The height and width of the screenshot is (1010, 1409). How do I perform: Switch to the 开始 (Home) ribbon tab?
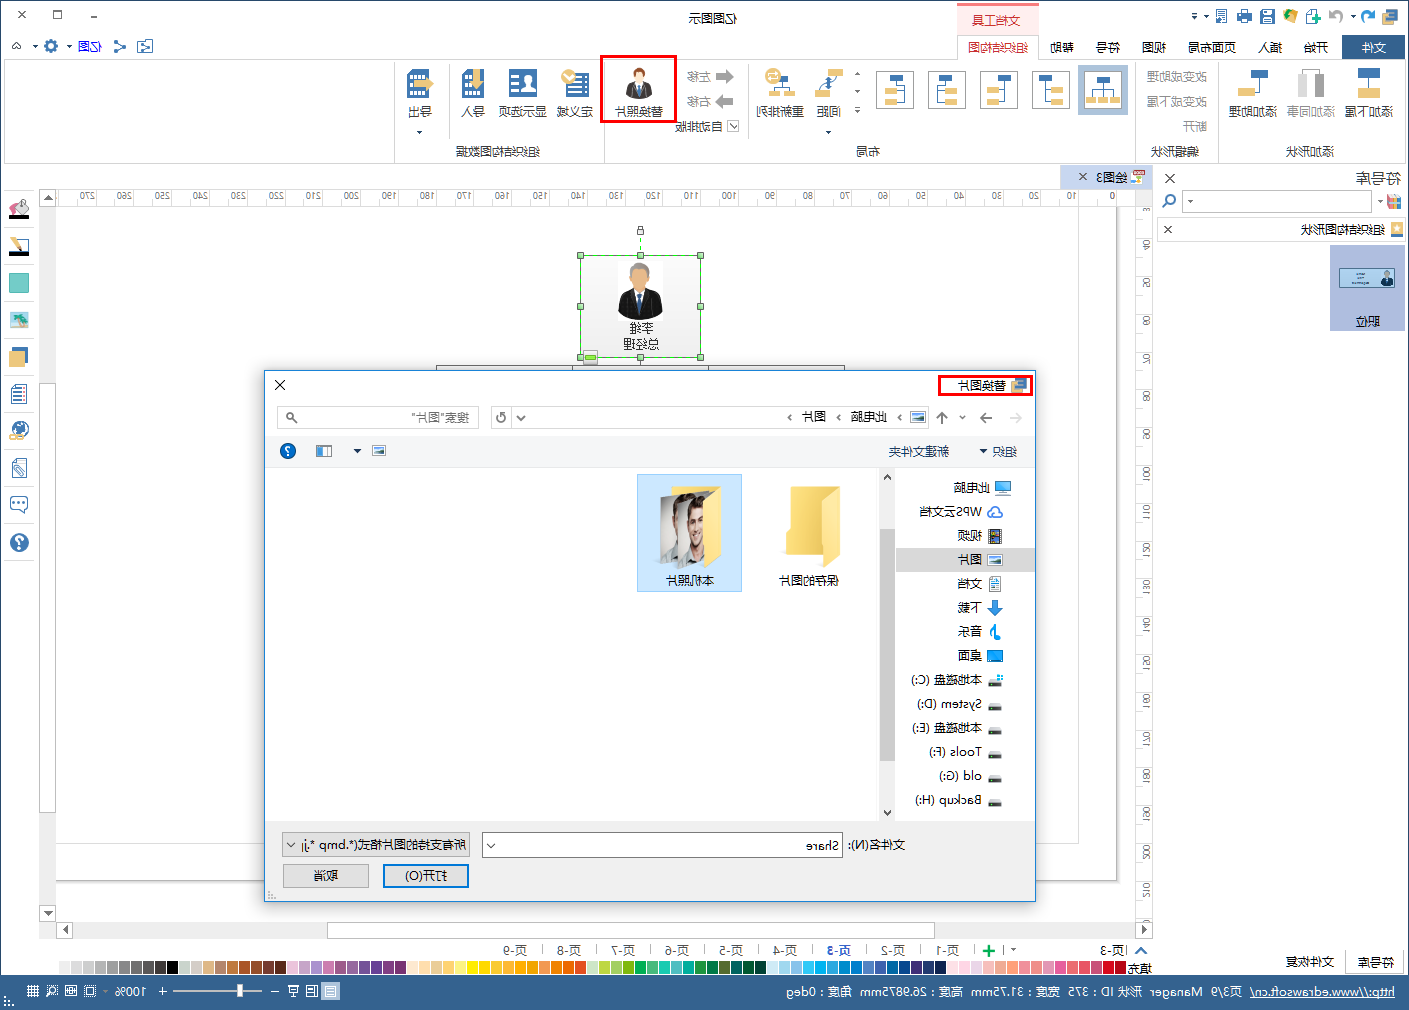pyautogui.click(x=1316, y=47)
